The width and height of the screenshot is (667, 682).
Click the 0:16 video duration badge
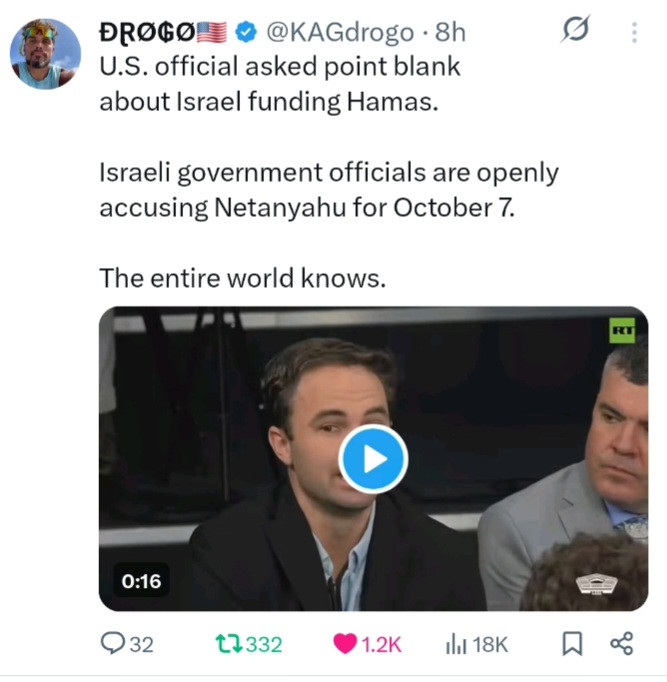141,581
